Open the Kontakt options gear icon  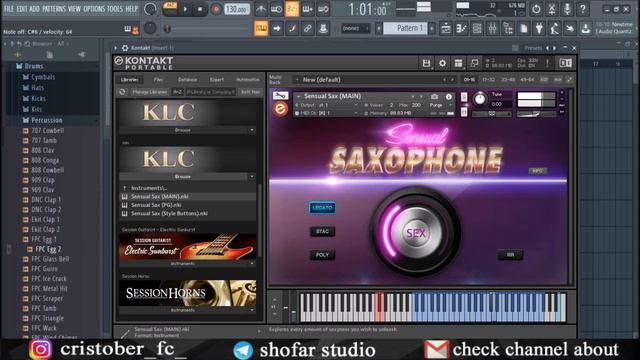(442, 63)
